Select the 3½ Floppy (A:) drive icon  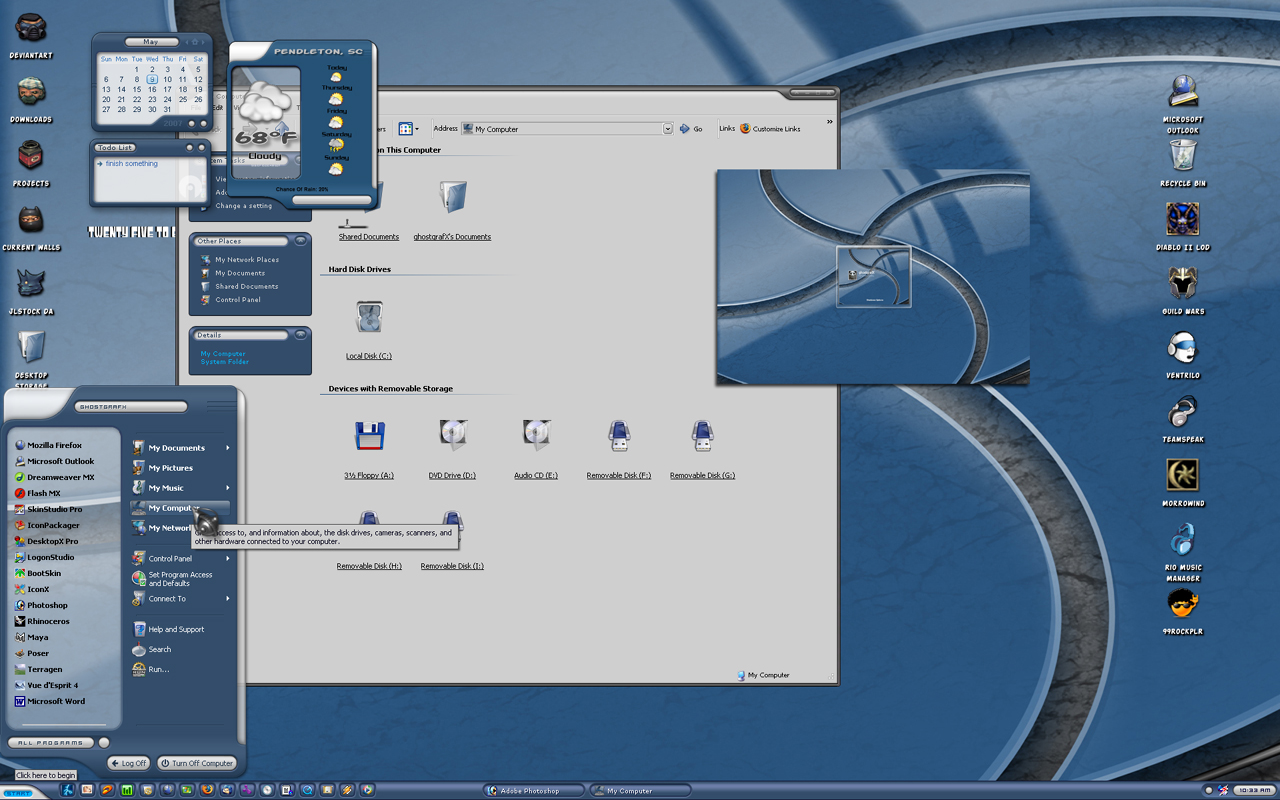pos(369,435)
